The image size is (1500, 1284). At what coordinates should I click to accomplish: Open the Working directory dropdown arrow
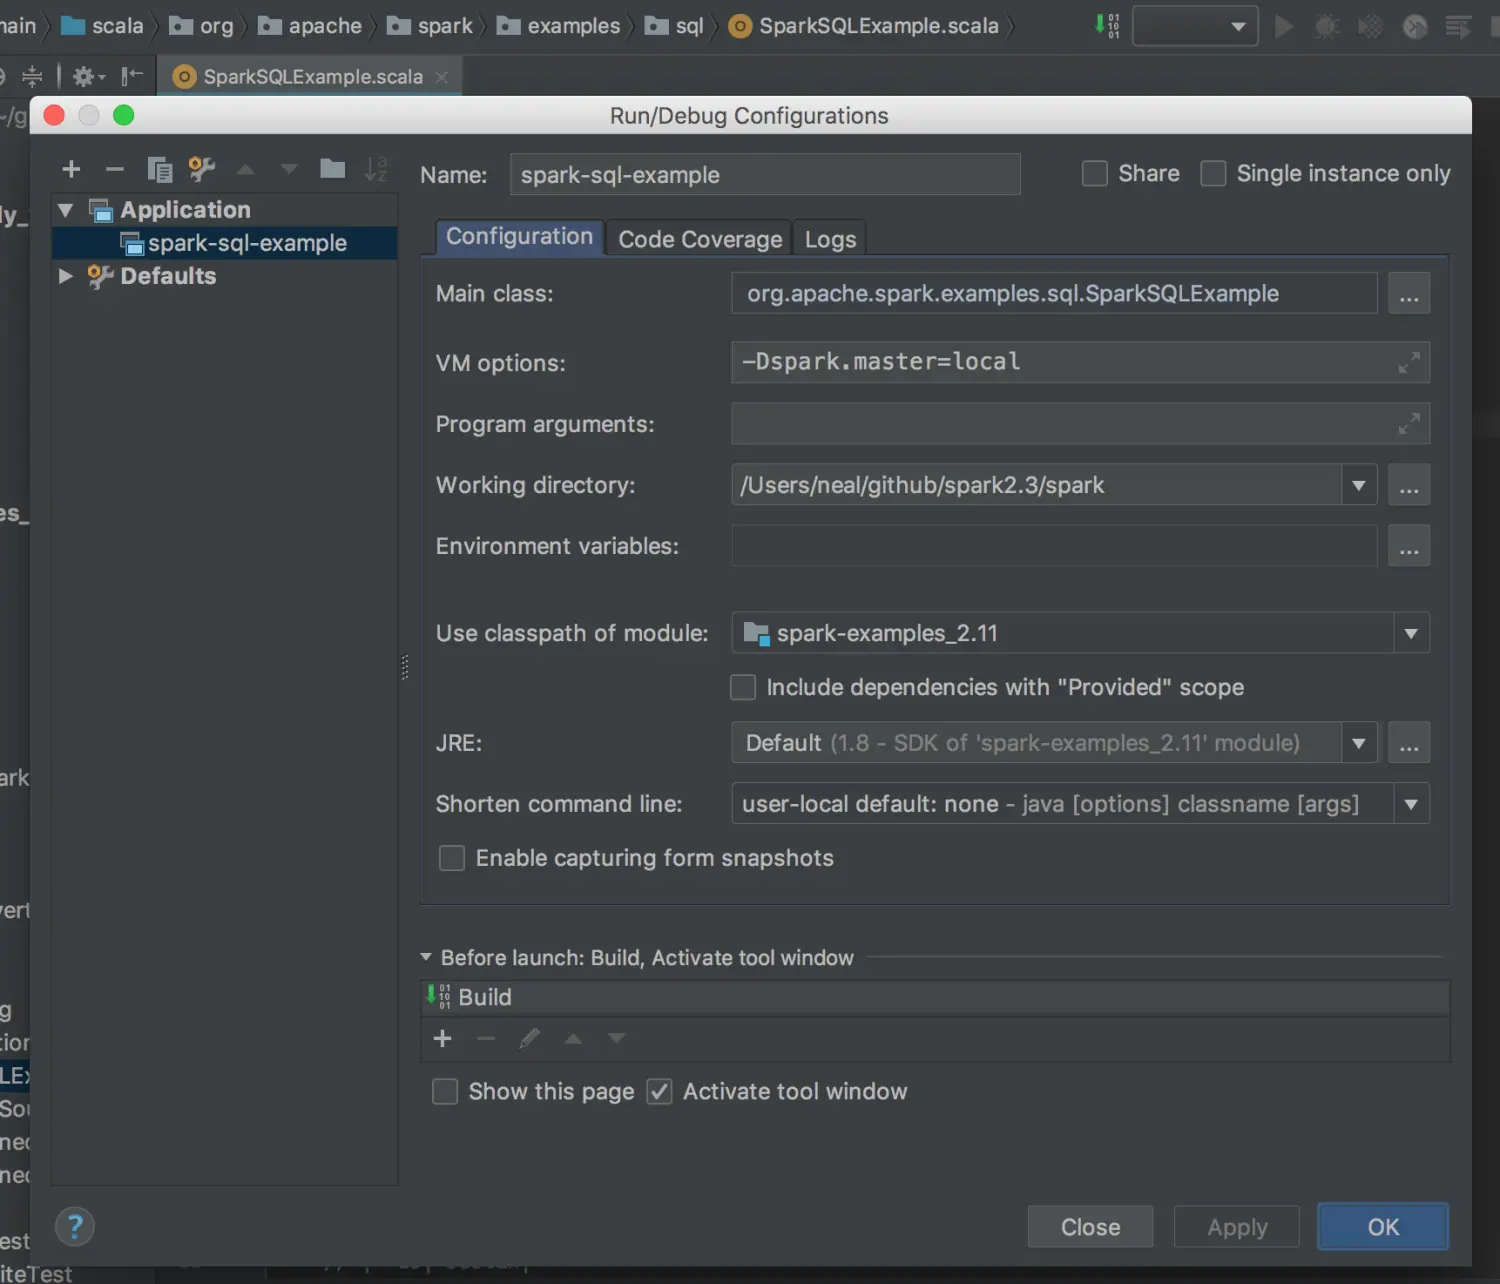point(1359,485)
